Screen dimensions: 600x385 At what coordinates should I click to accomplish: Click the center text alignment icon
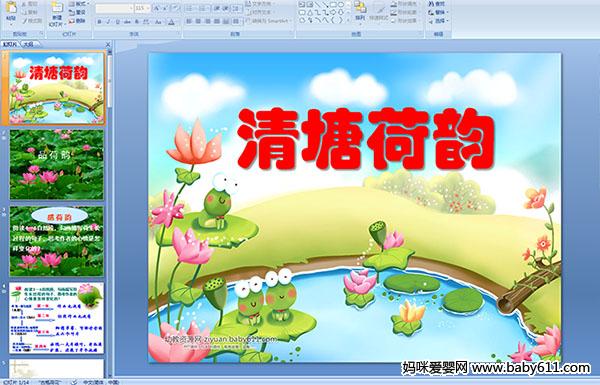pyautogui.click(x=198, y=21)
